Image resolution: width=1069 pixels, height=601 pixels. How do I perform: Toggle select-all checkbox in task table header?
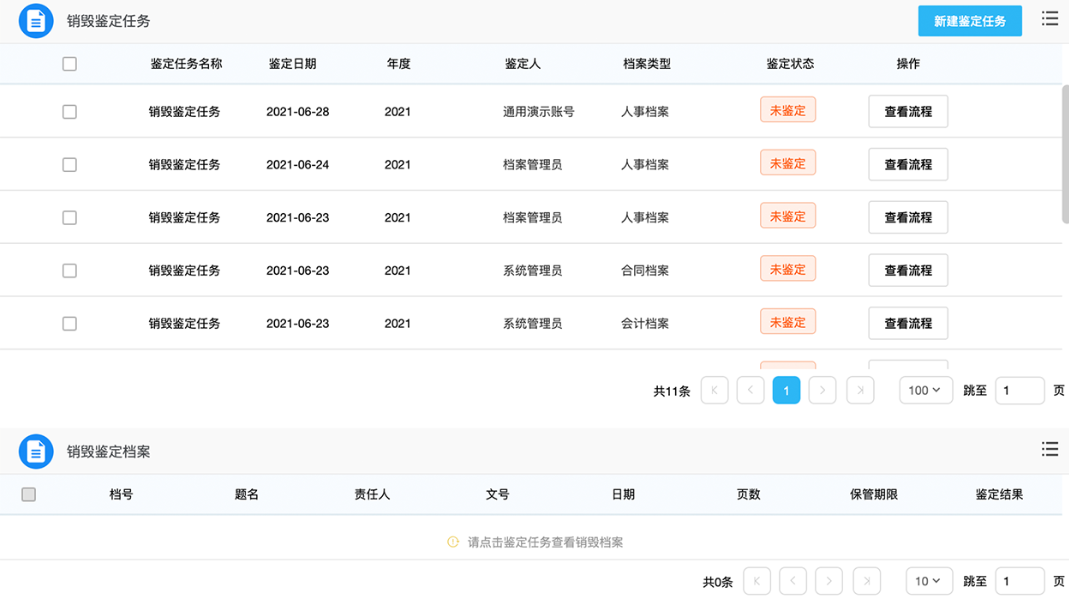(x=69, y=64)
